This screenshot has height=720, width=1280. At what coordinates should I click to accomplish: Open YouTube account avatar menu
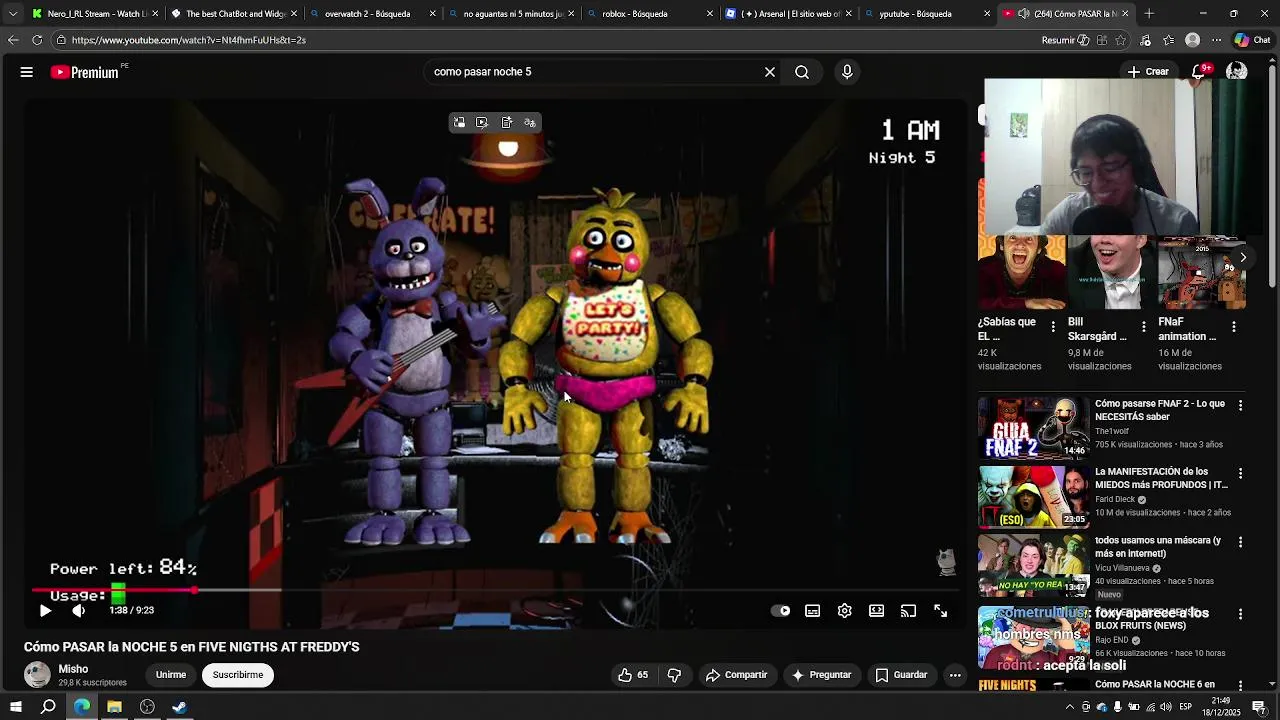coord(1237,72)
